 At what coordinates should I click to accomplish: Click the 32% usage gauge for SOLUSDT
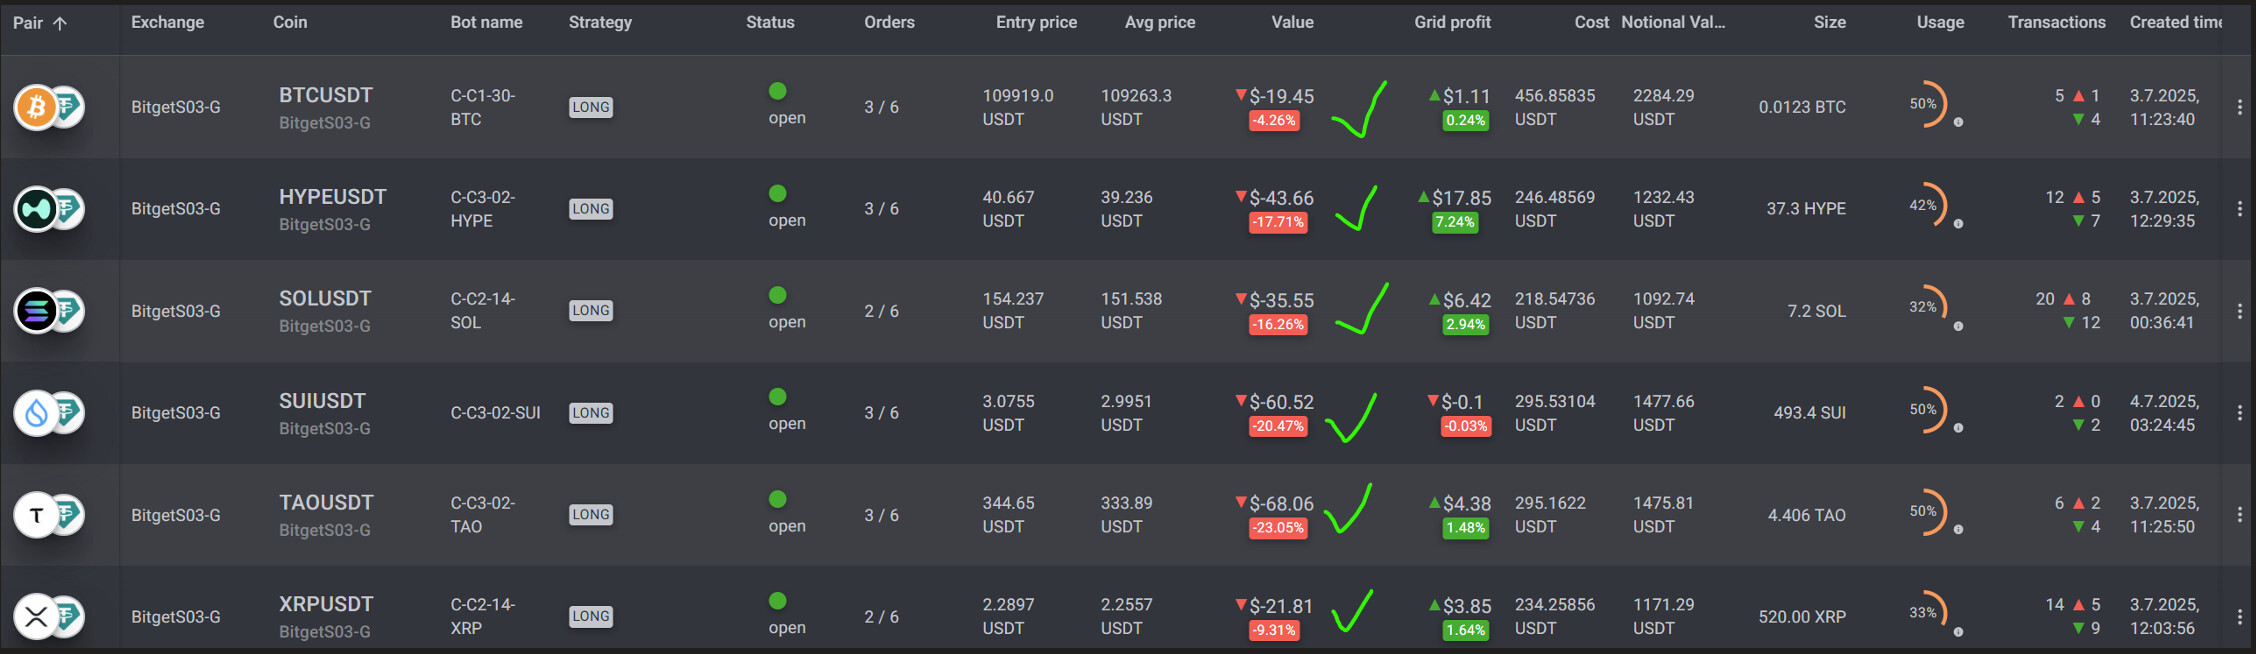[x=1928, y=307]
